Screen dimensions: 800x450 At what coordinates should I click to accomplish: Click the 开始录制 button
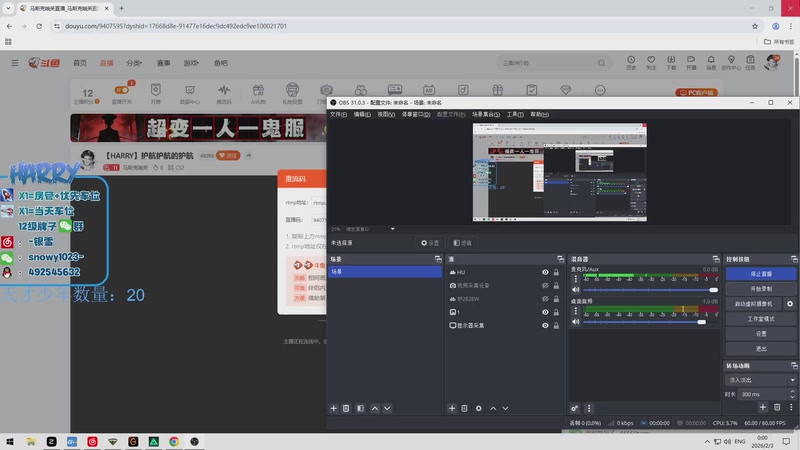pyautogui.click(x=761, y=289)
